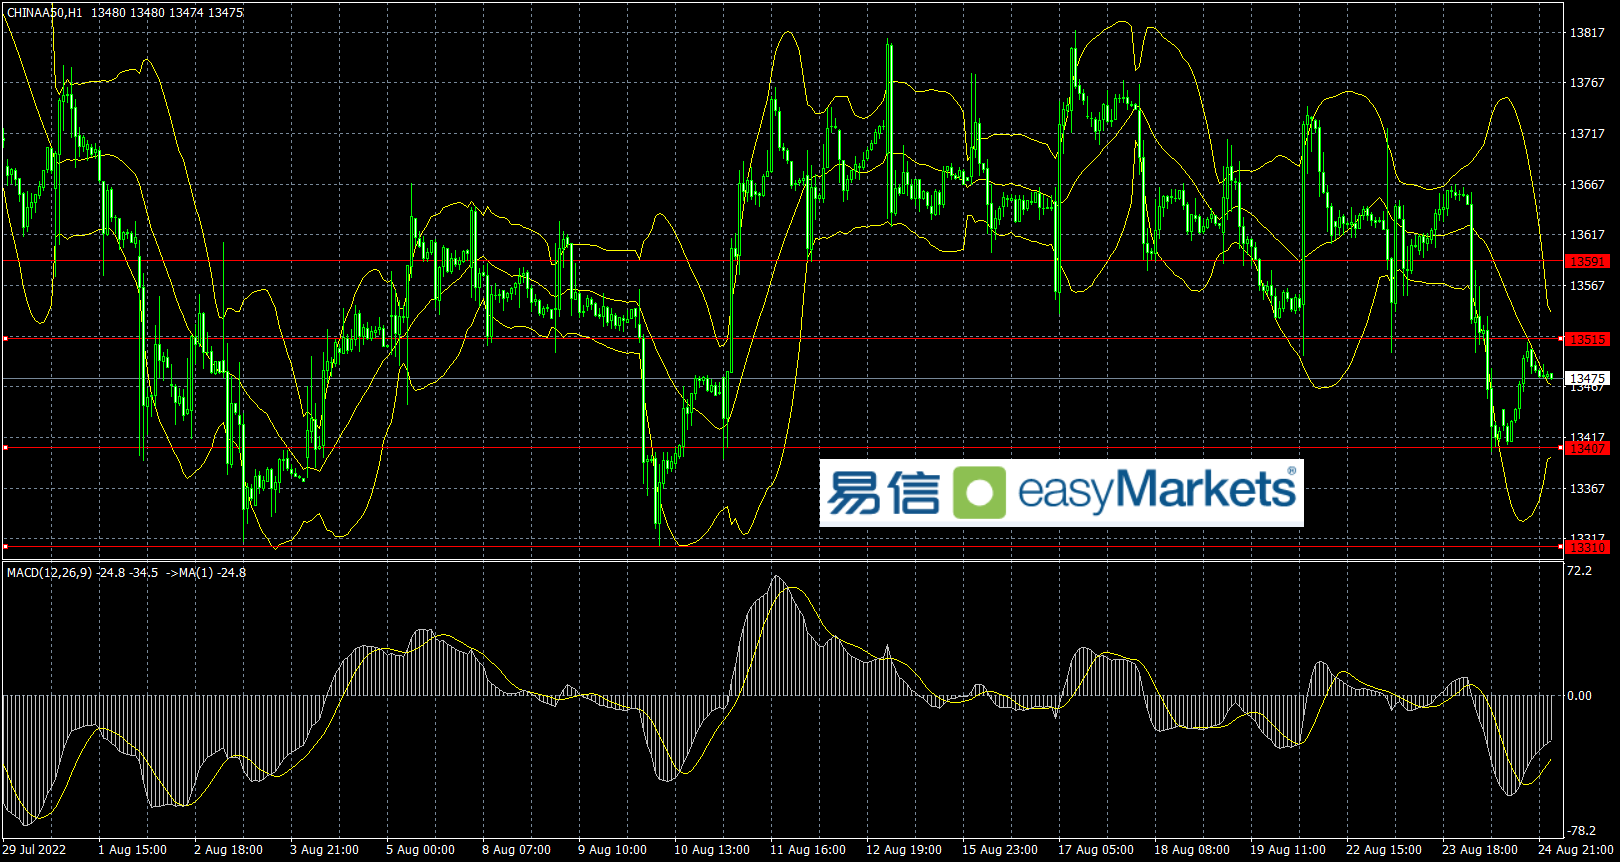Click the 23 Aug 18:00 time label
Image resolution: width=1620 pixels, height=862 pixels.
click(1480, 849)
